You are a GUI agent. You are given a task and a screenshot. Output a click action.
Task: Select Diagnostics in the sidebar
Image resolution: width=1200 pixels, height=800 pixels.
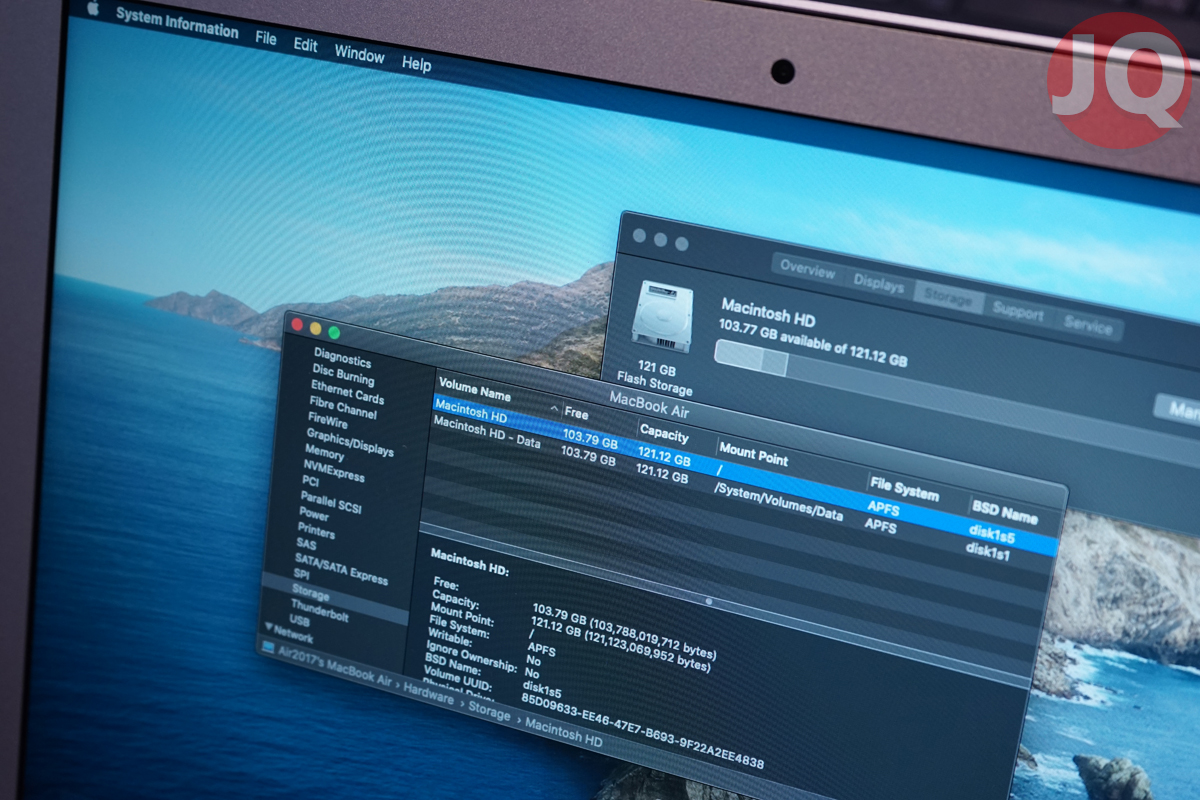342,360
